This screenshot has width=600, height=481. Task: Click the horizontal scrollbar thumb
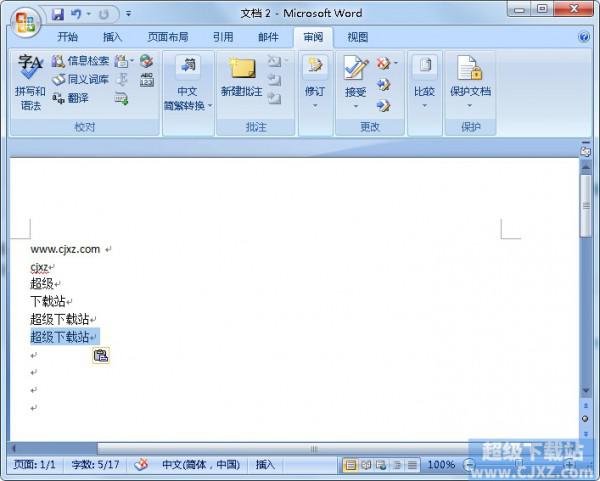click(313, 448)
